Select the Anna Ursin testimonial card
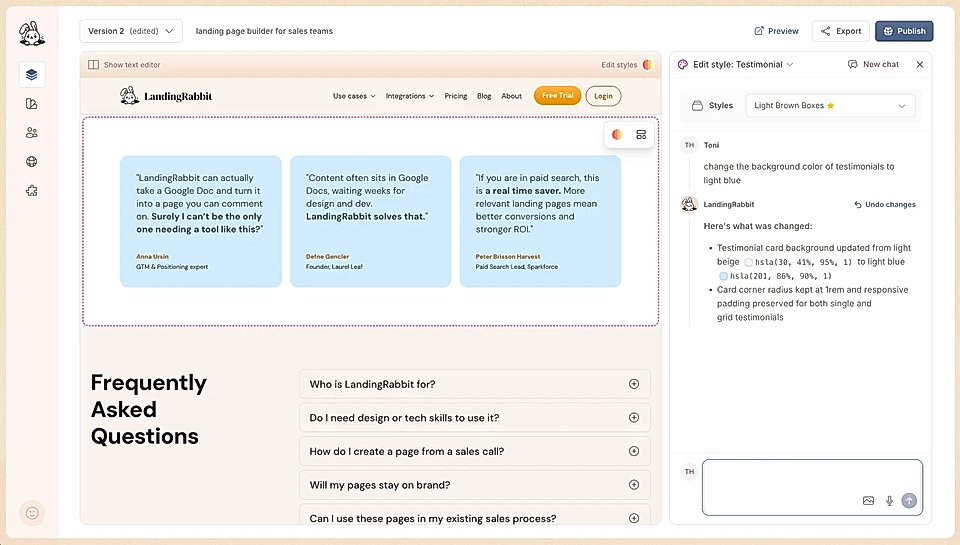Image resolution: width=960 pixels, height=545 pixels. (201, 221)
